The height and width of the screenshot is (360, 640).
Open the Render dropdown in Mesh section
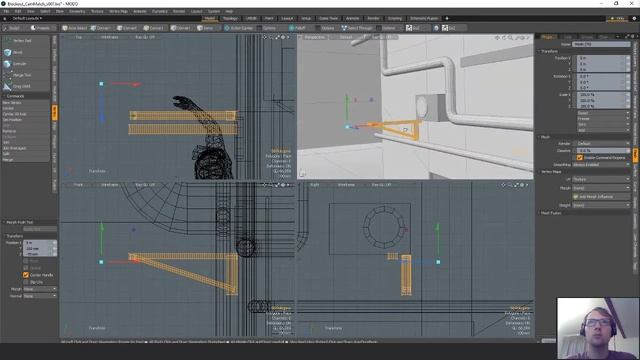[x=601, y=144]
